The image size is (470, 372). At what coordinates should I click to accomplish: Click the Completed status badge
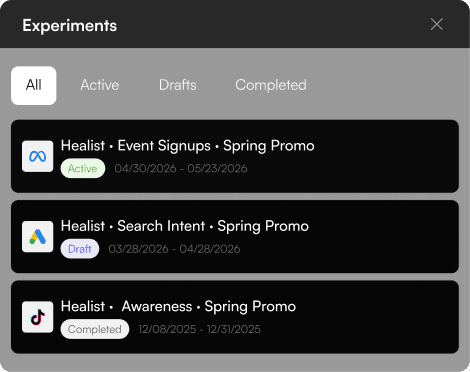(95, 329)
